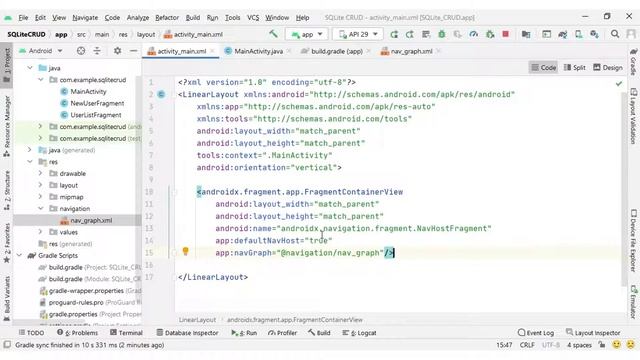The height and width of the screenshot is (360, 640).
Task: Open Project panel settings gear
Action: point(118,51)
